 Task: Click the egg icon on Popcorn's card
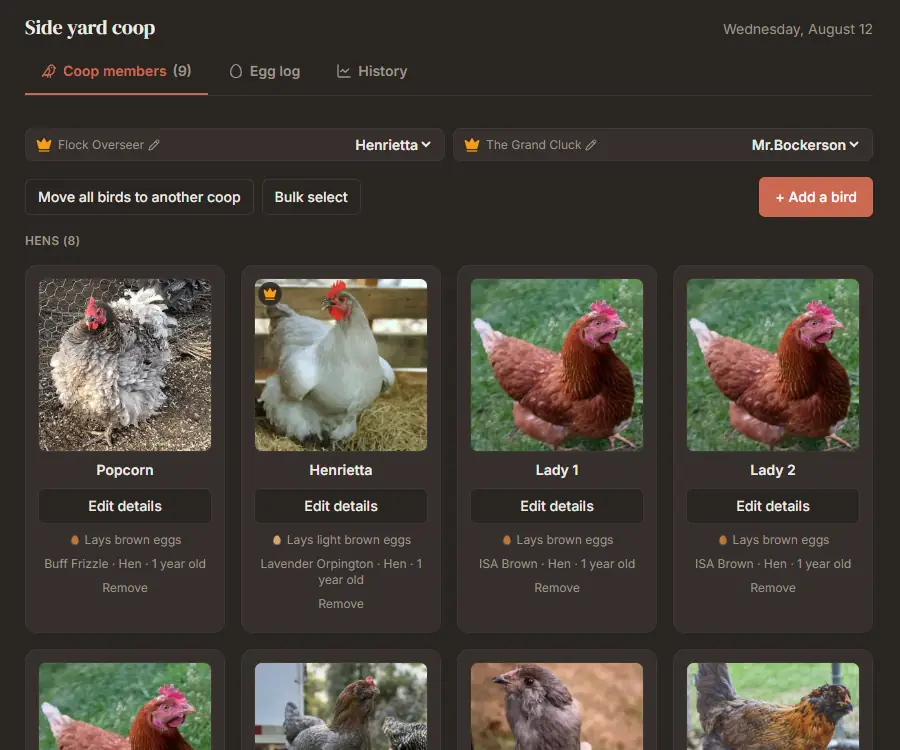tap(75, 540)
